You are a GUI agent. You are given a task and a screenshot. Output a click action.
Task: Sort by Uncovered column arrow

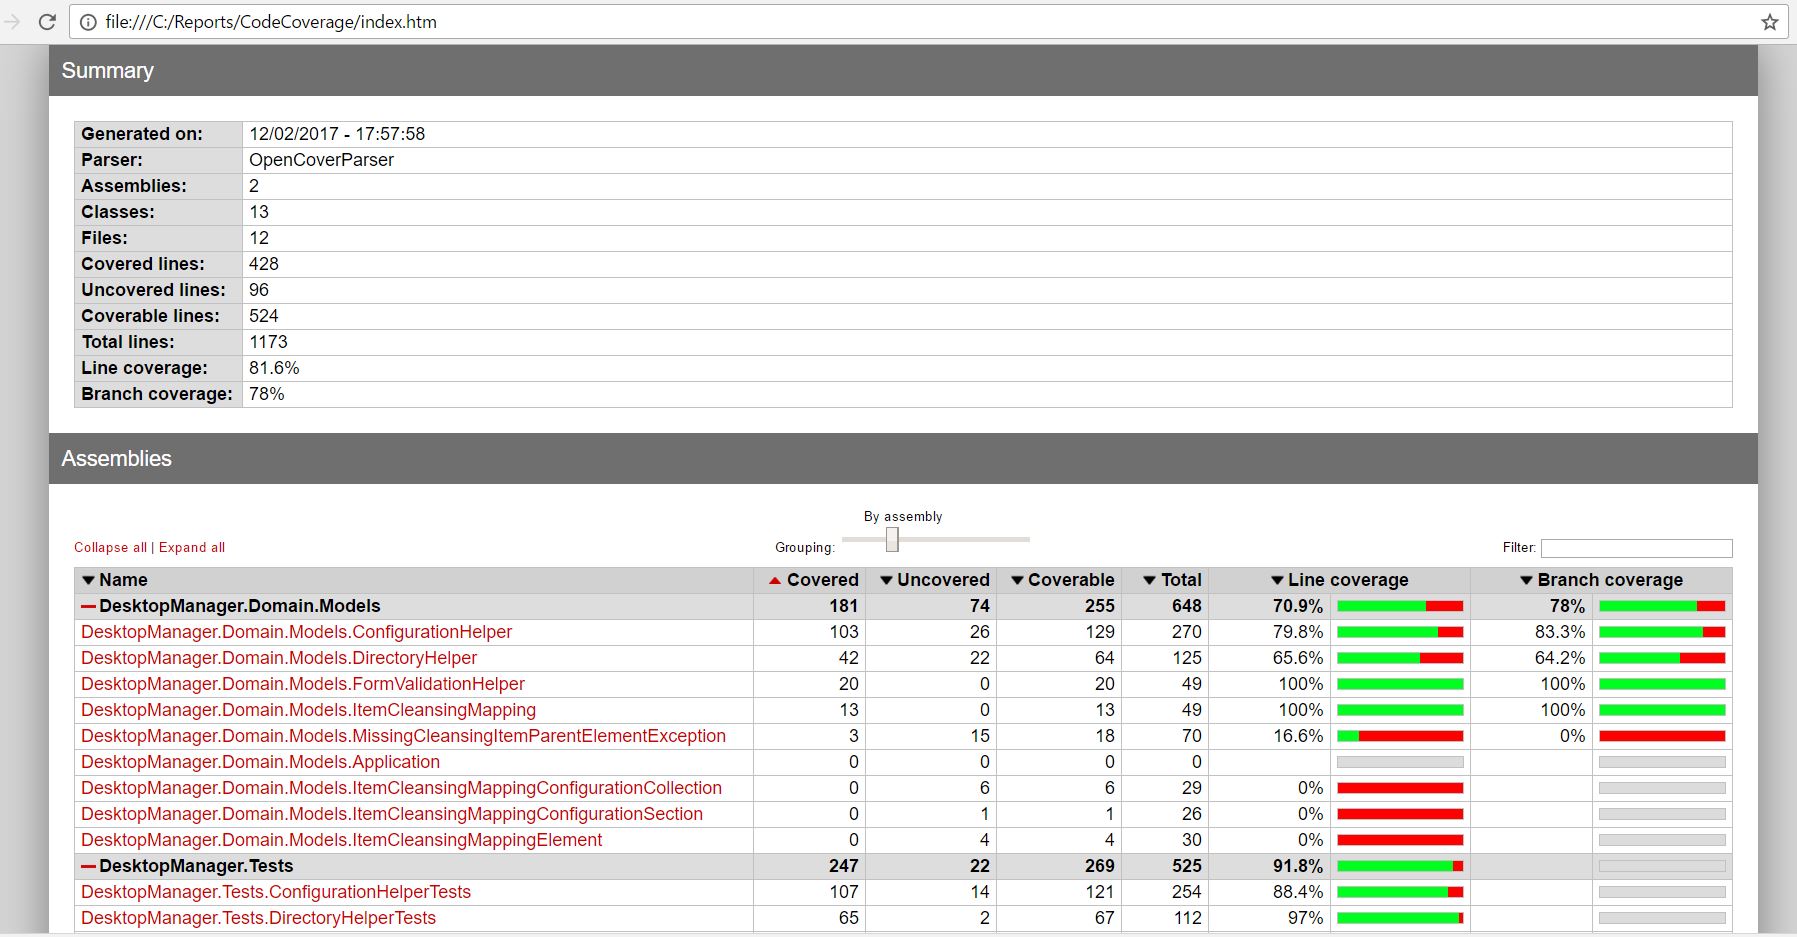(885, 580)
